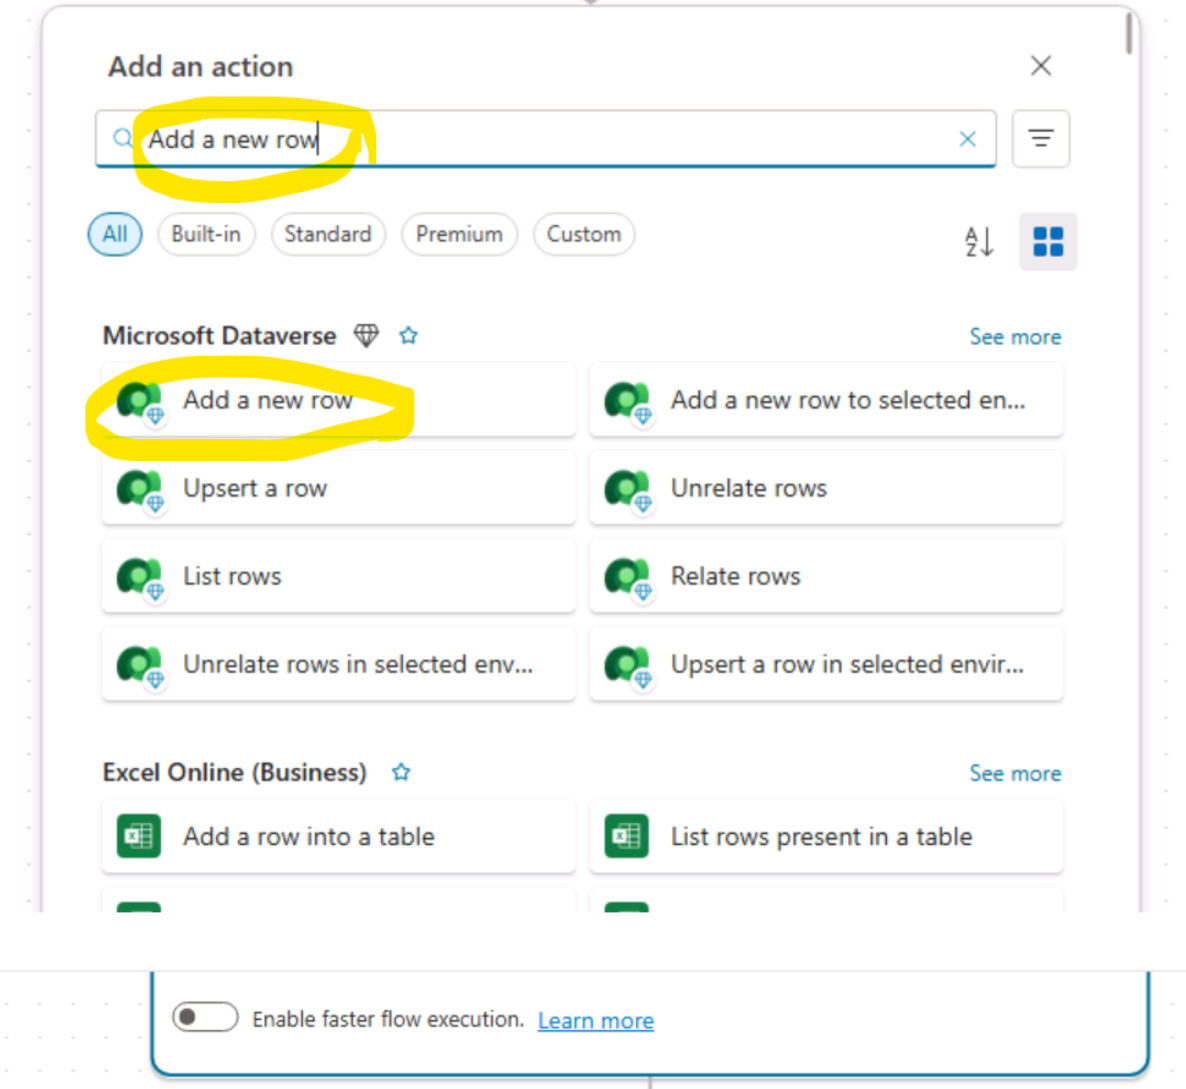Close the Add an action panel
This screenshot has height=1089, width=1186.
click(1040, 66)
